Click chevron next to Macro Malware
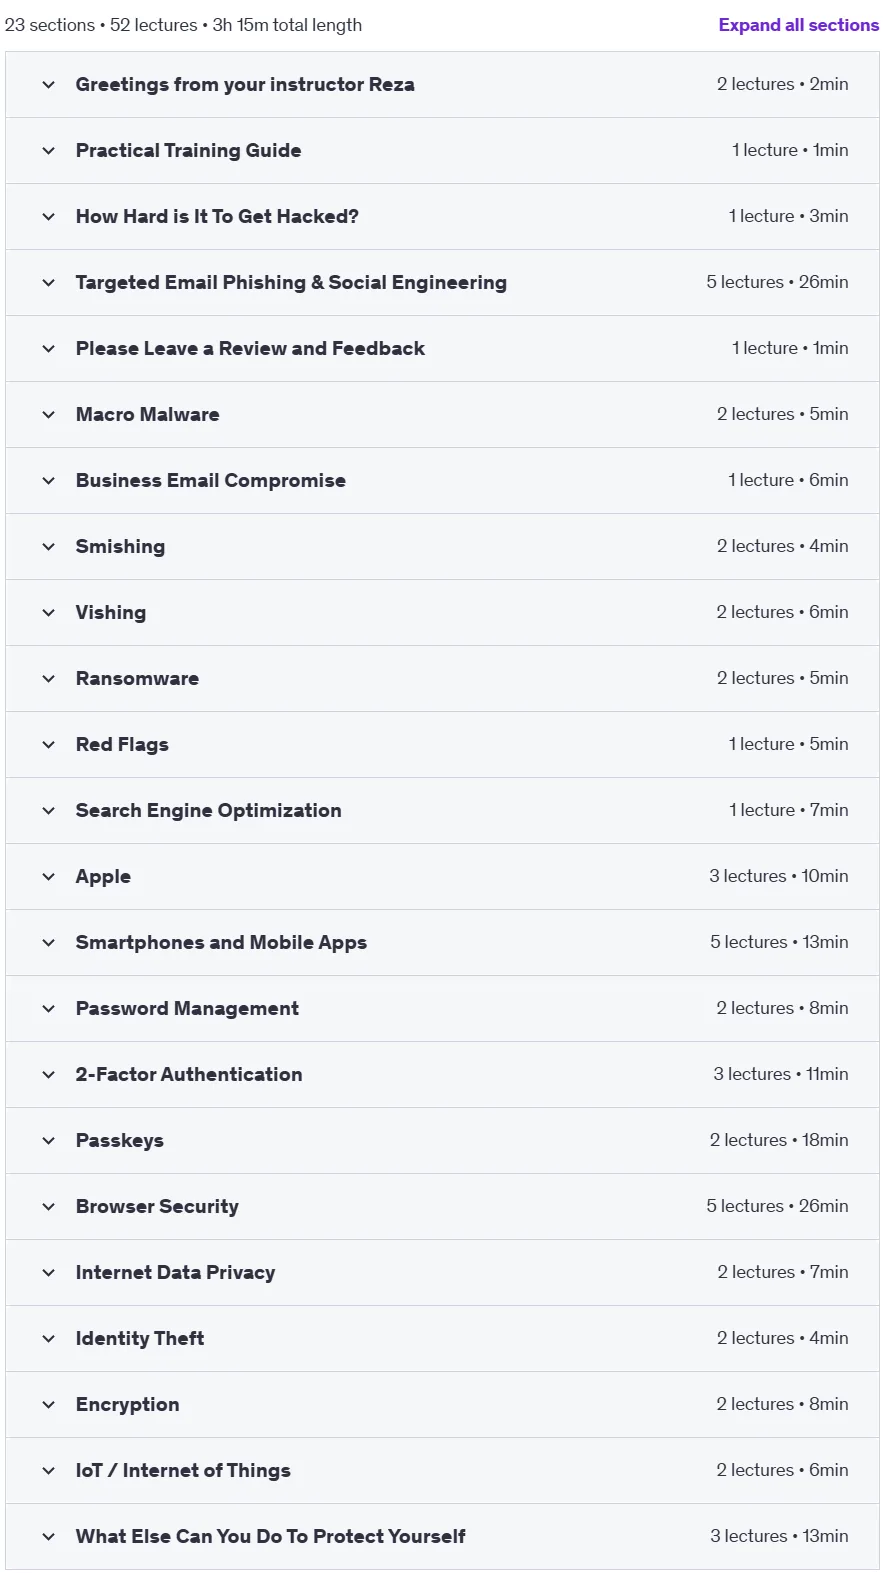The image size is (883, 1573). pyautogui.click(x=48, y=415)
